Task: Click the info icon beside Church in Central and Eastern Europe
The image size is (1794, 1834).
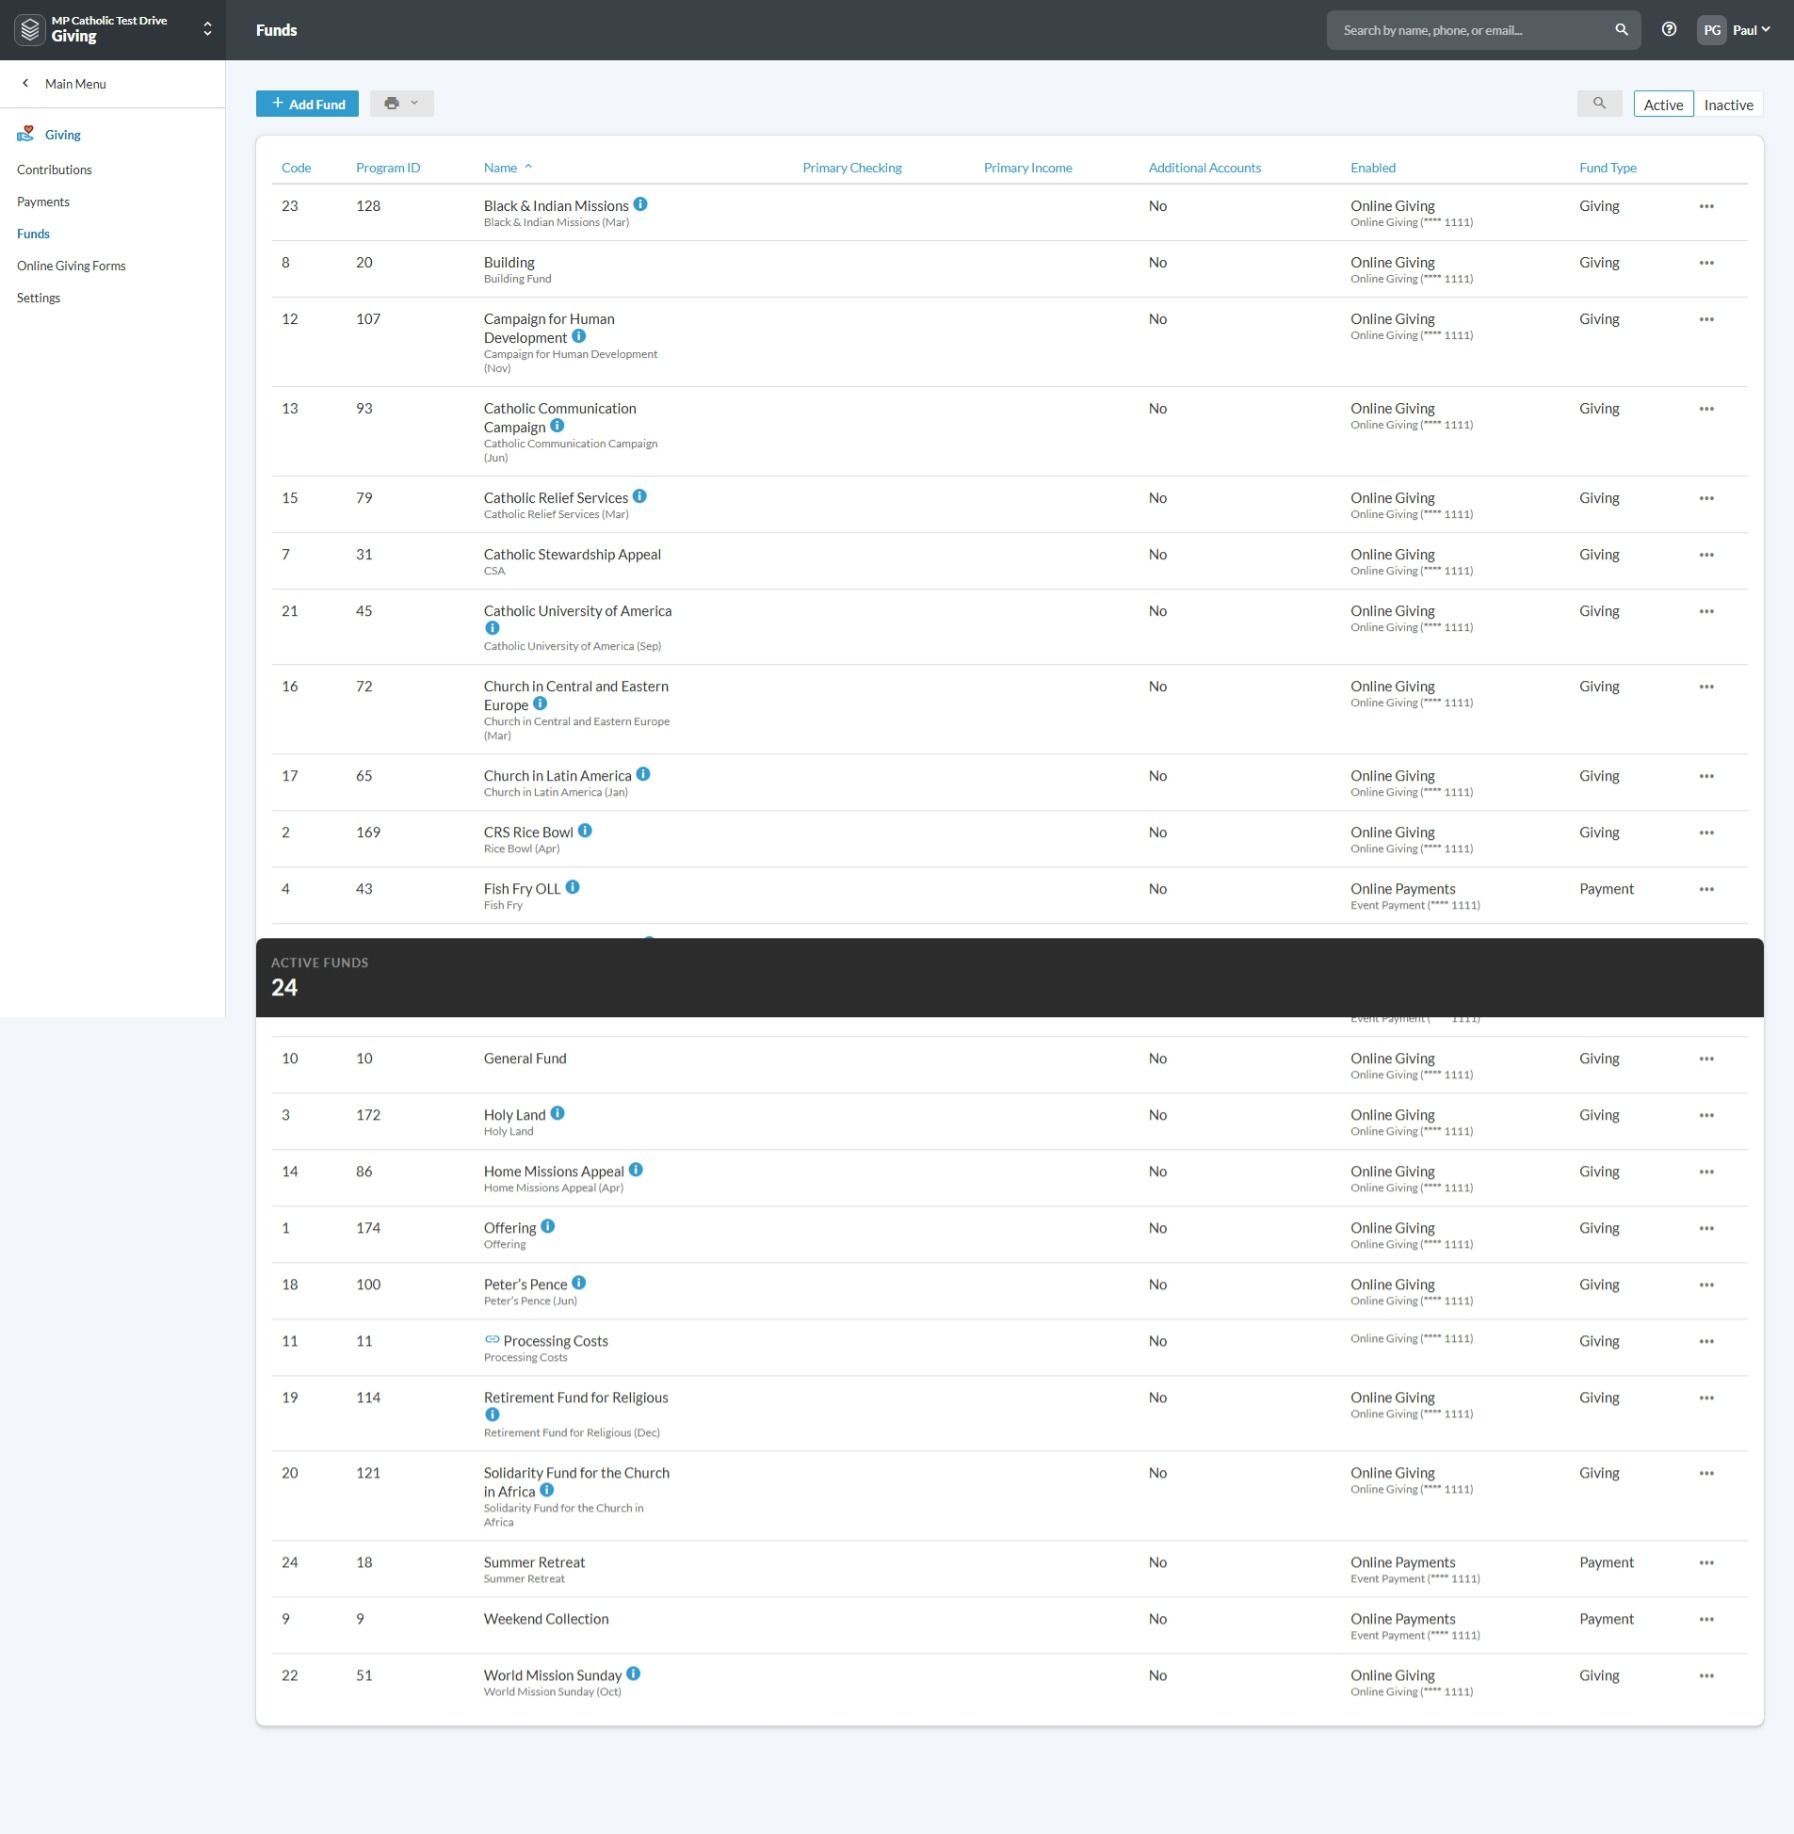Action: (540, 703)
